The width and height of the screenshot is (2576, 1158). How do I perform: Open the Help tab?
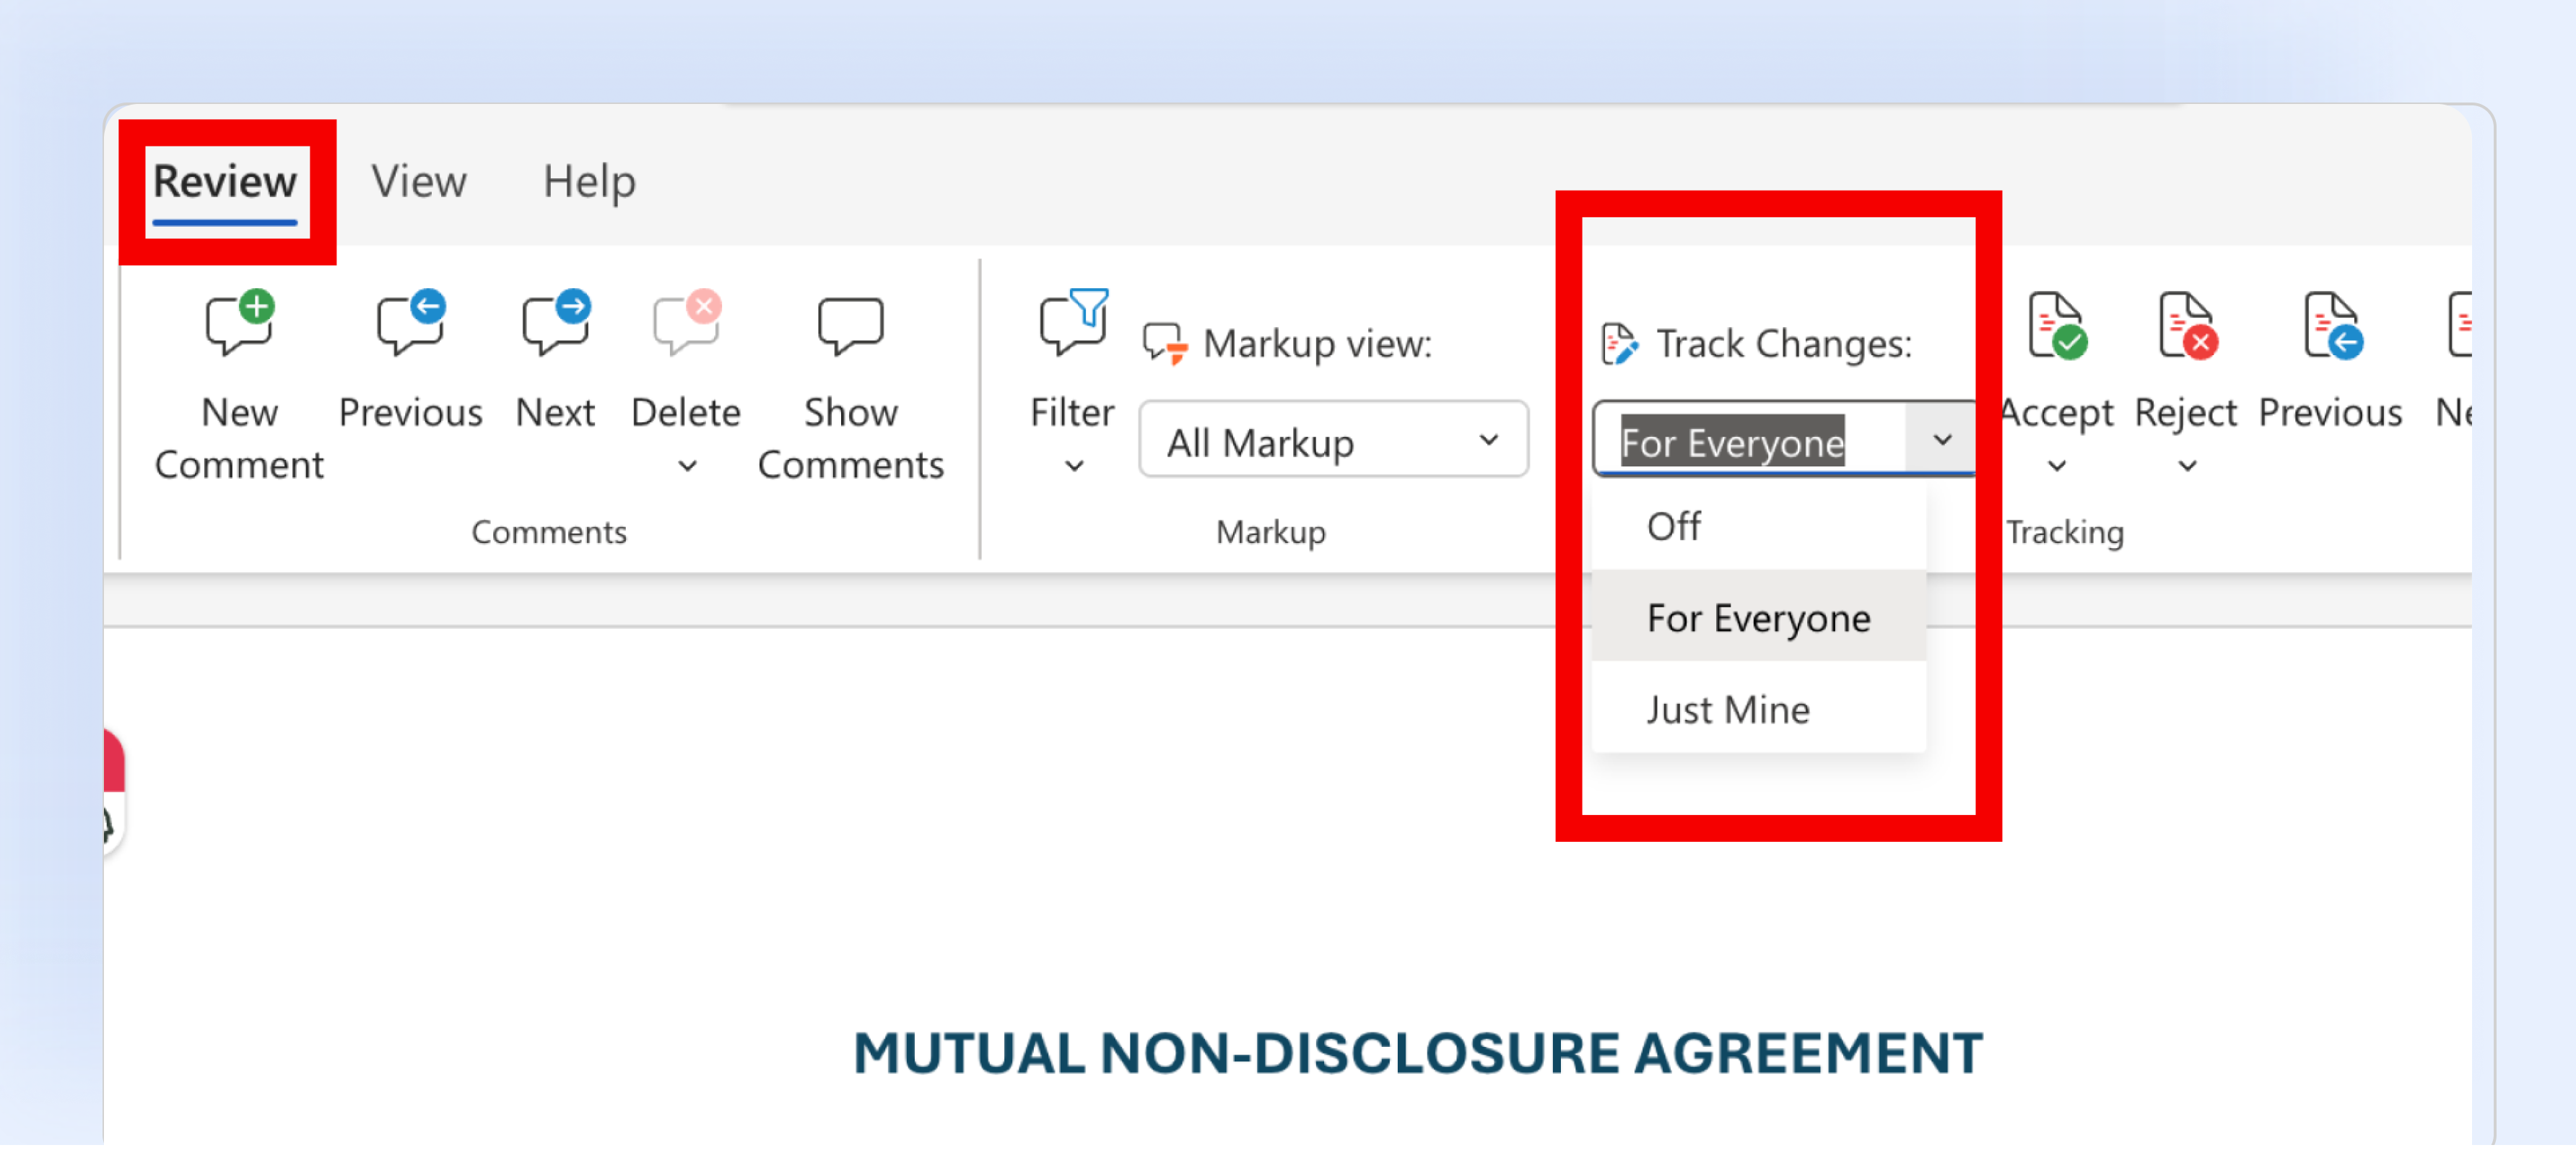coord(589,182)
